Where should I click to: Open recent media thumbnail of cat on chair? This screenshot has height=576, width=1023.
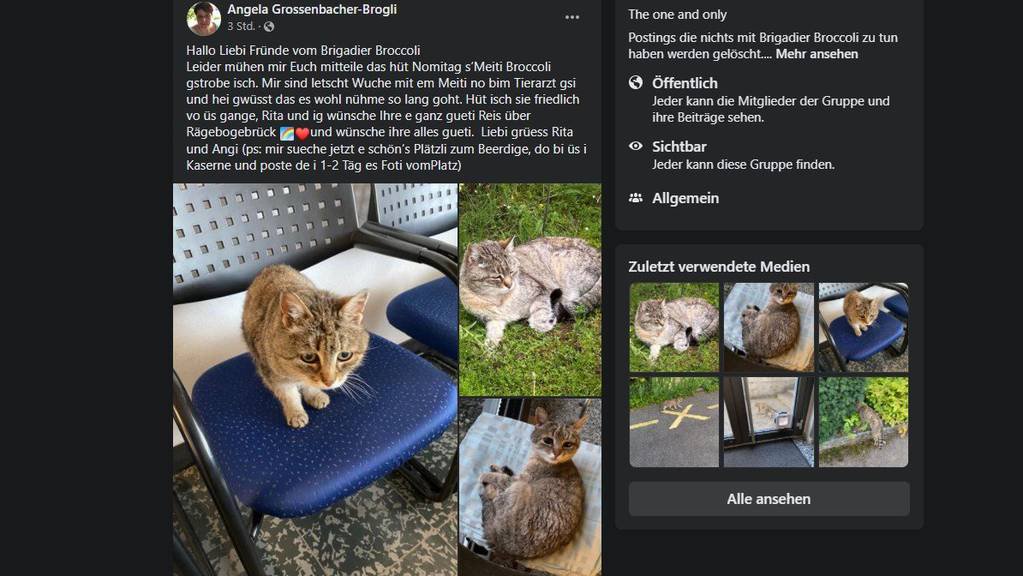[x=863, y=327]
